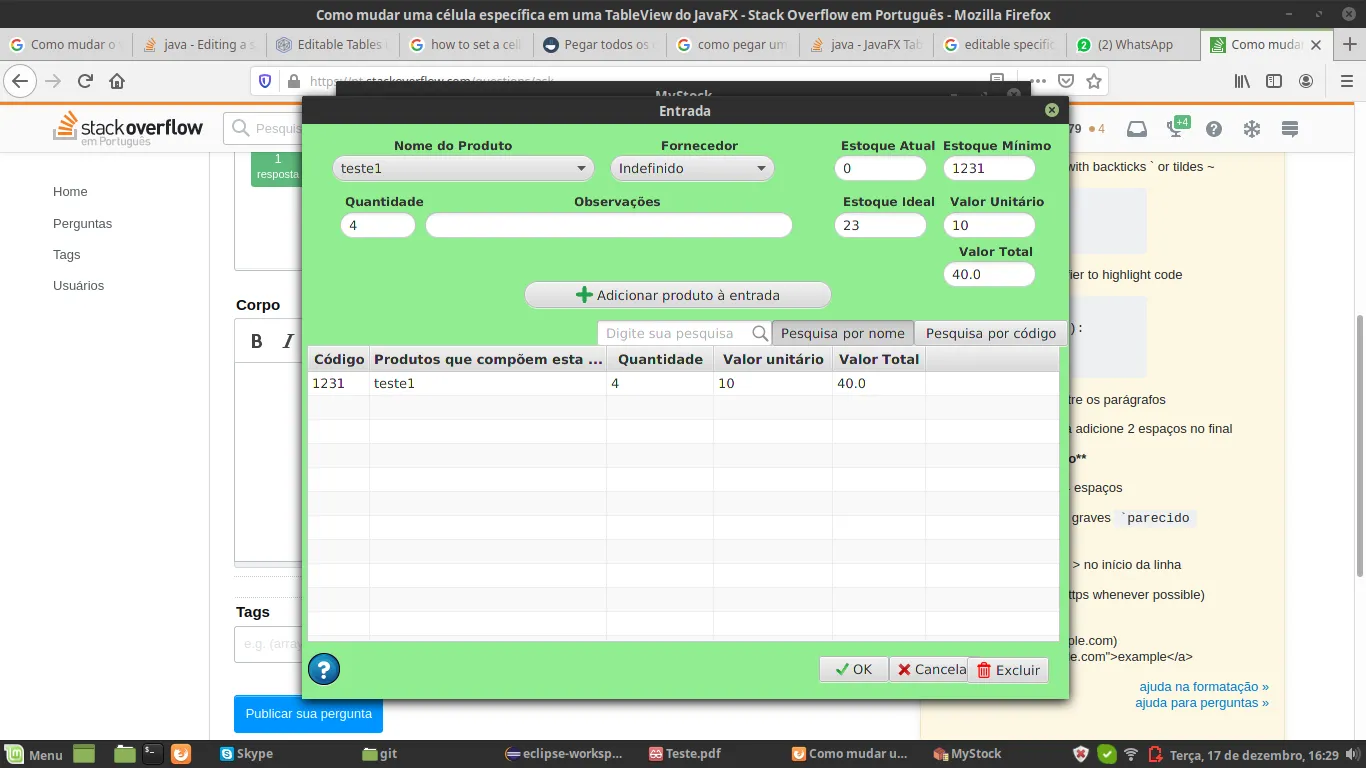The width and height of the screenshot is (1366, 768).
Task: Click the Observações input field
Action: [x=609, y=225]
